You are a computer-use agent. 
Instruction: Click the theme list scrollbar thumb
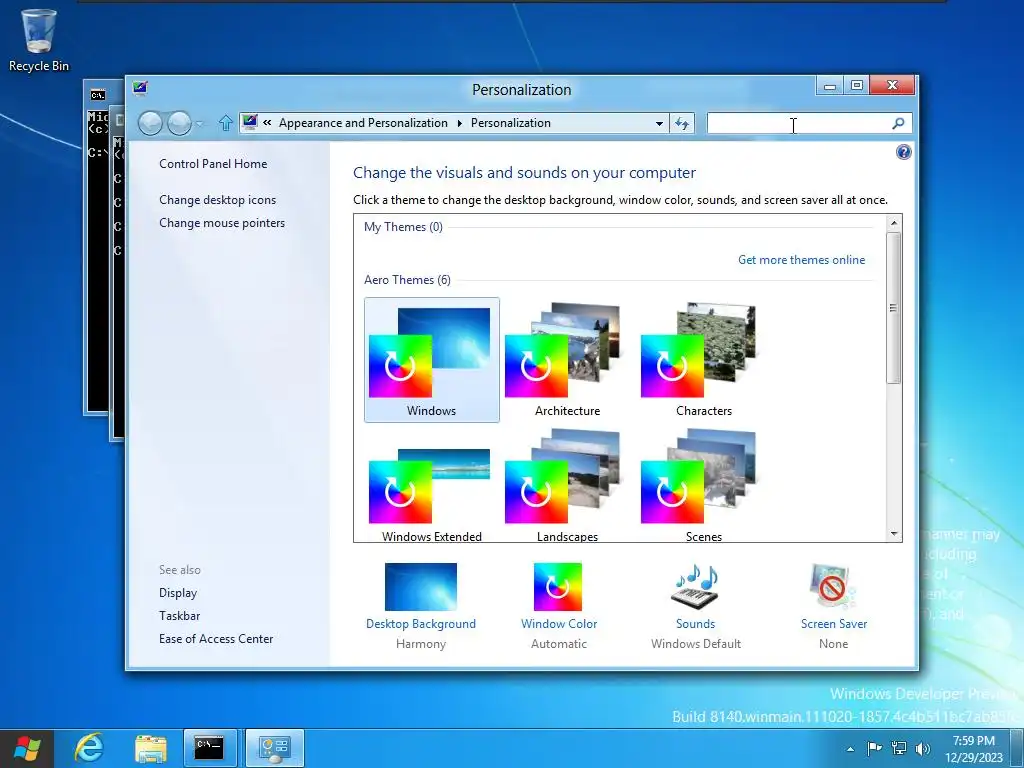click(x=894, y=308)
